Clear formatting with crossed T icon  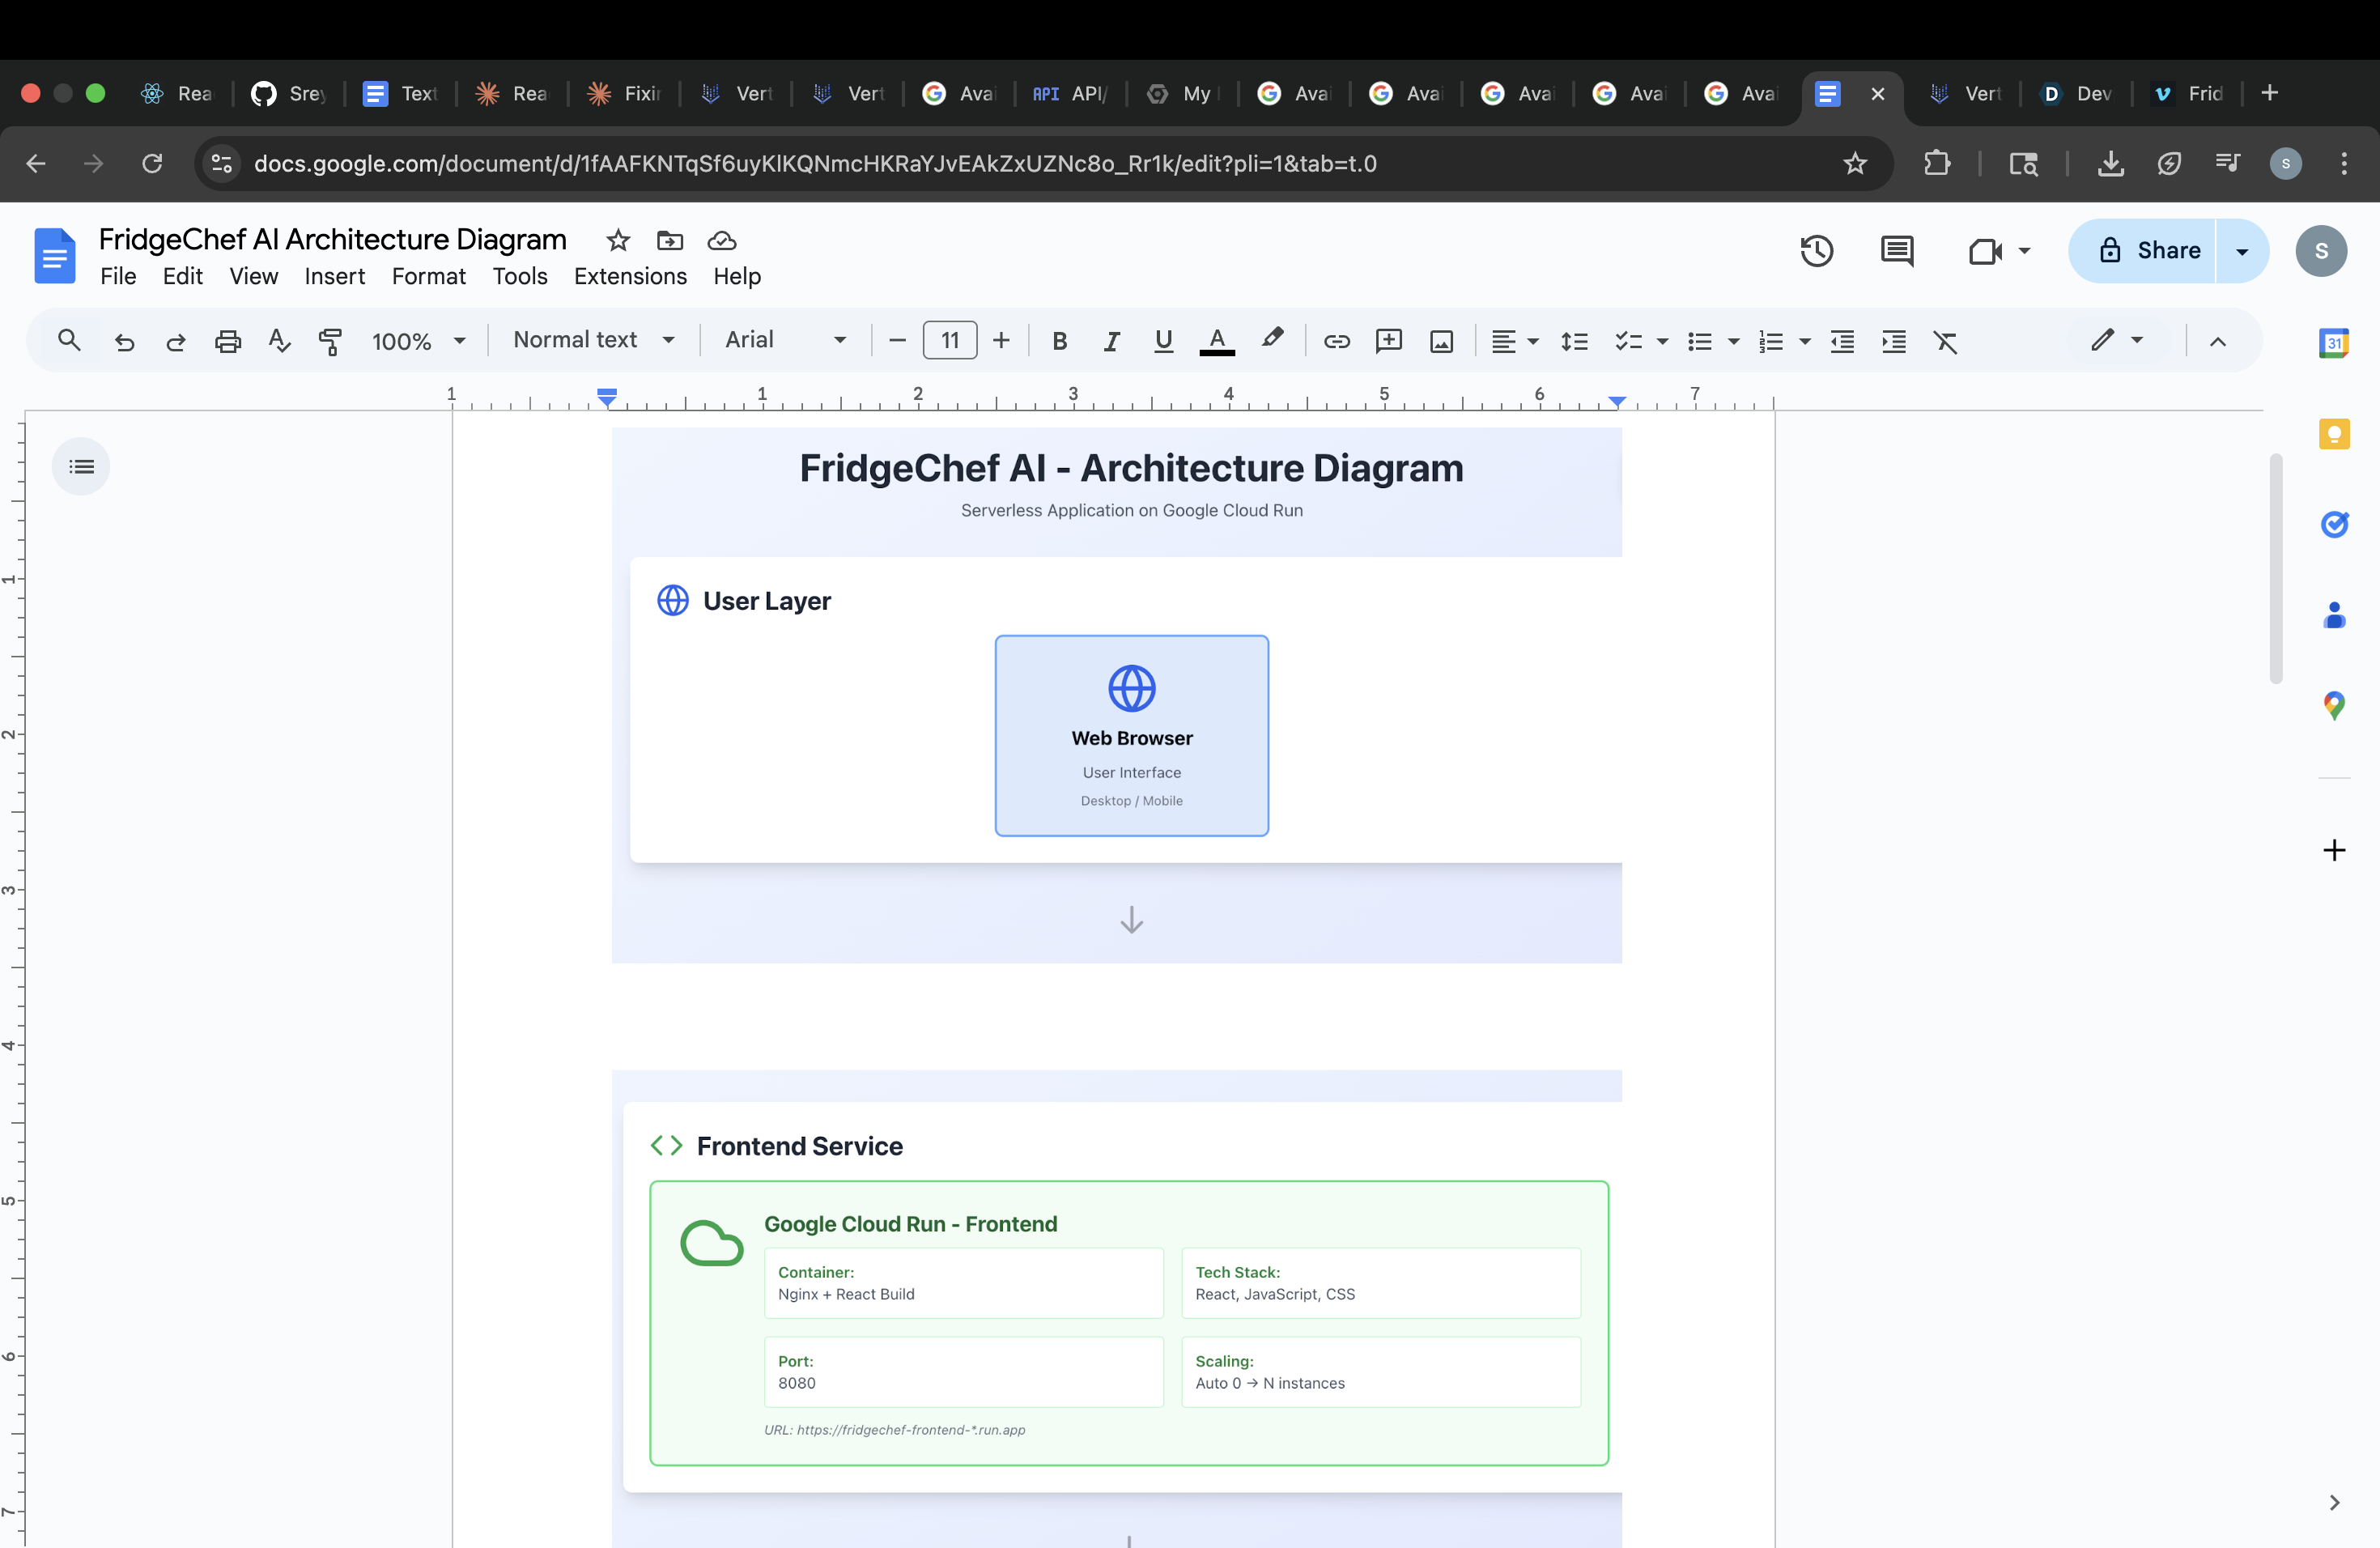tap(1945, 341)
